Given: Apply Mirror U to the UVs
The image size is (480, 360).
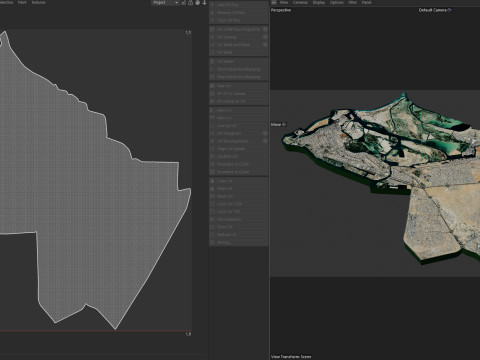Looking at the screenshot, I should tap(239, 110).
